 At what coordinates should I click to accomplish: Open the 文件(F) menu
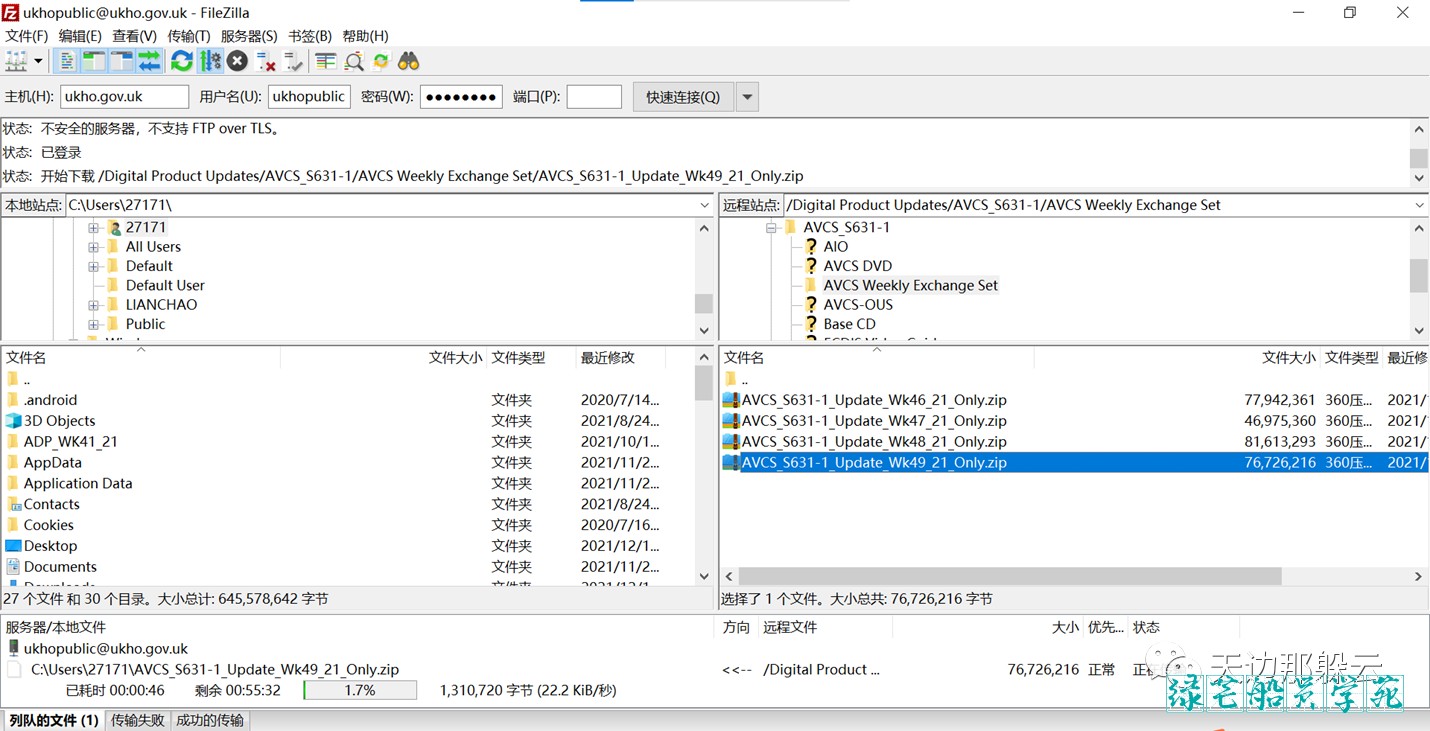(x=27, y=36)
